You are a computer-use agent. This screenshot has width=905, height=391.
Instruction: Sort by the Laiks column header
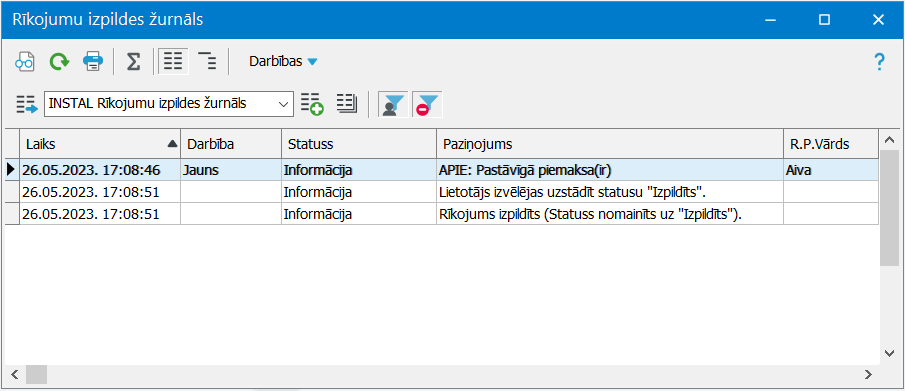point(100,144)
